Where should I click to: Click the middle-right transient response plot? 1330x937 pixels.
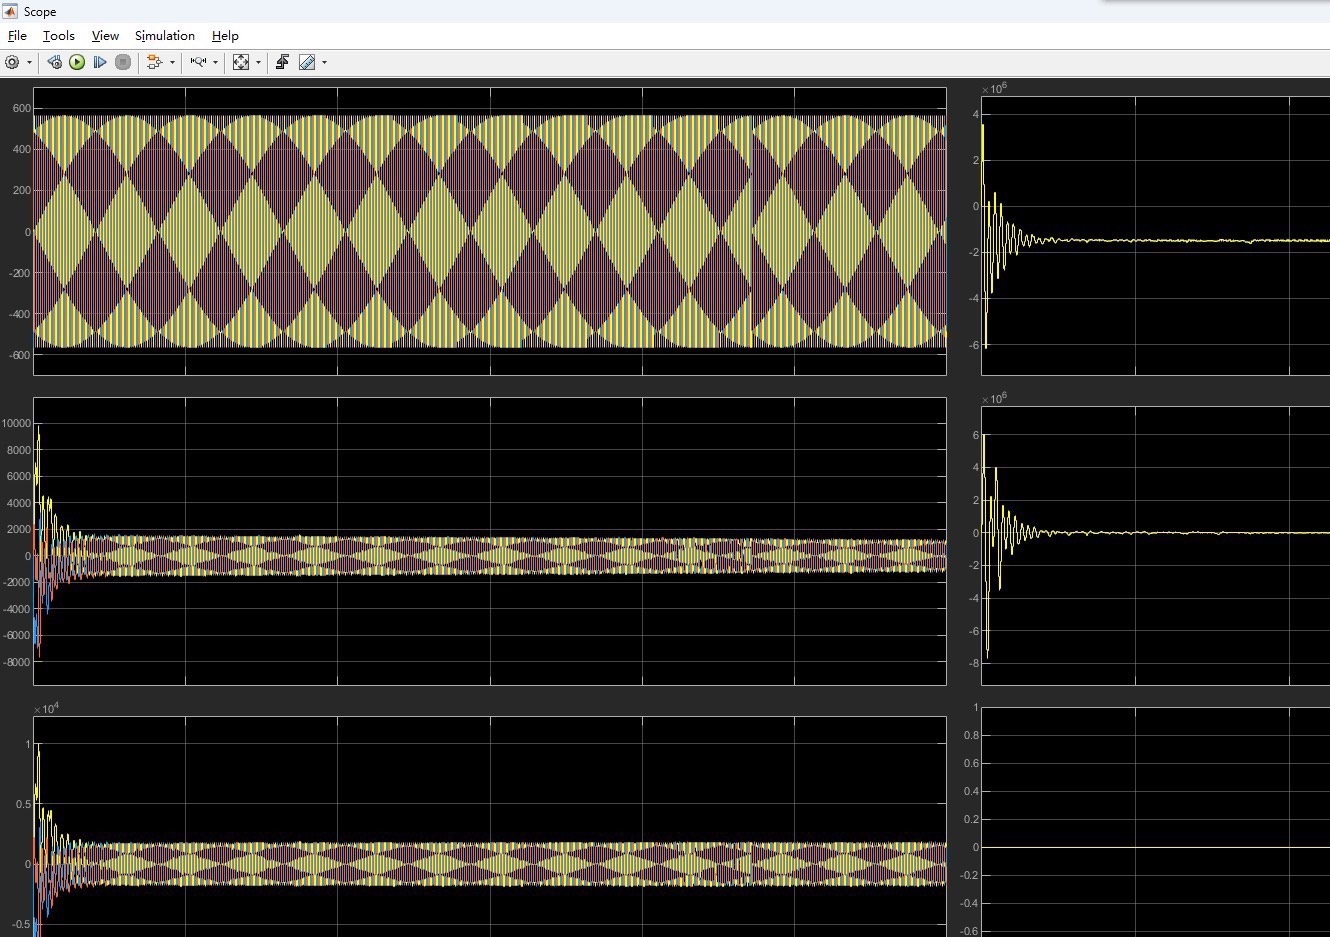(x=1156, y=546)
